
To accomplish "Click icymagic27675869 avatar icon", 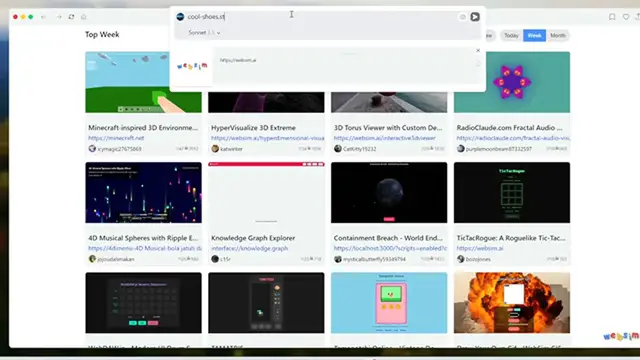I will [92, 149].
